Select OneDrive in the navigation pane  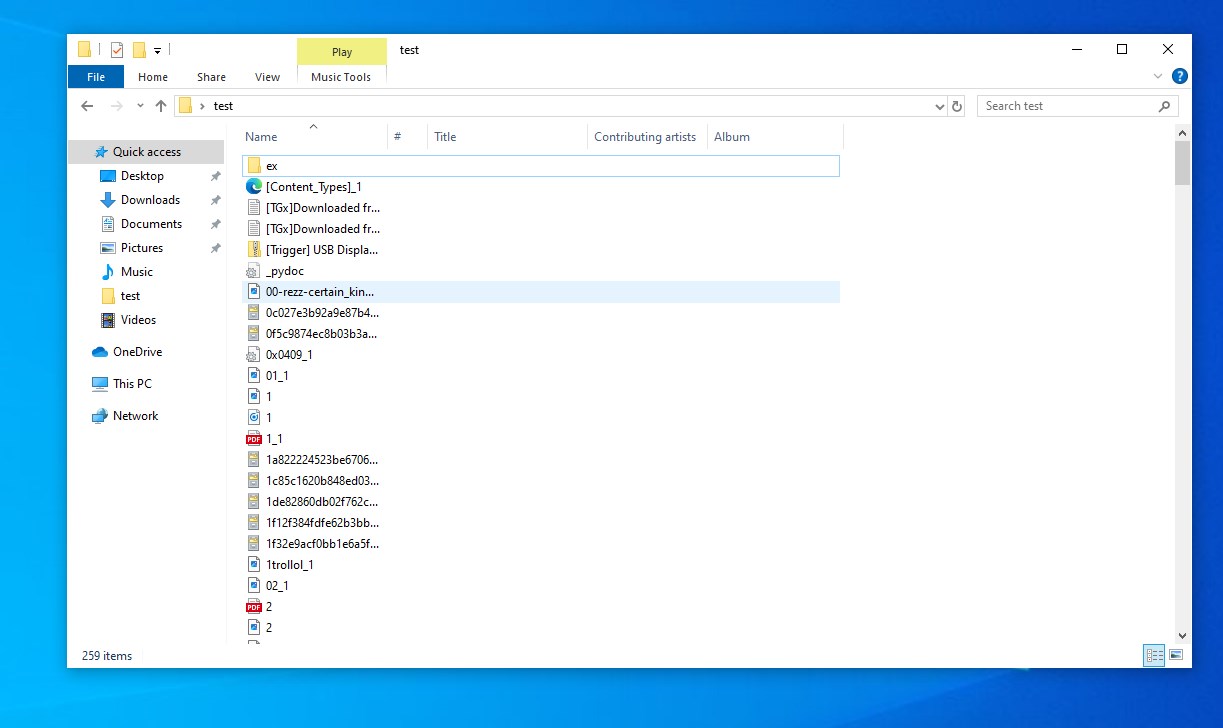coord(137,352)
